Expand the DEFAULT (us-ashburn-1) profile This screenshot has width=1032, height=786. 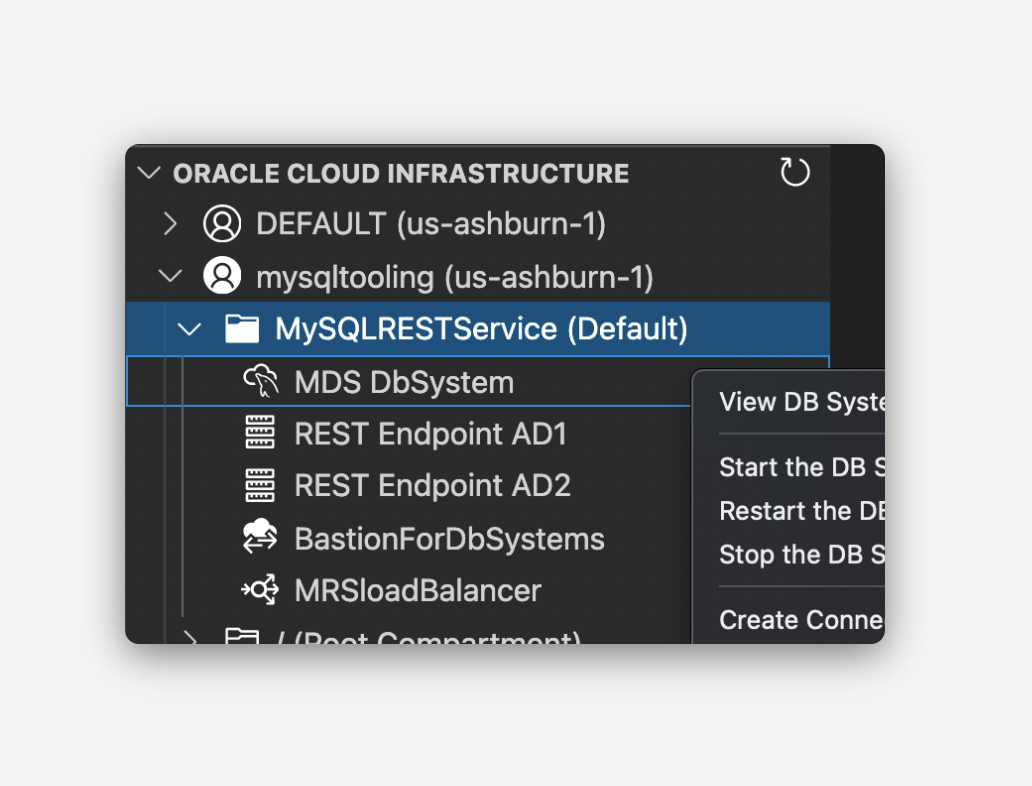point(171,224)
